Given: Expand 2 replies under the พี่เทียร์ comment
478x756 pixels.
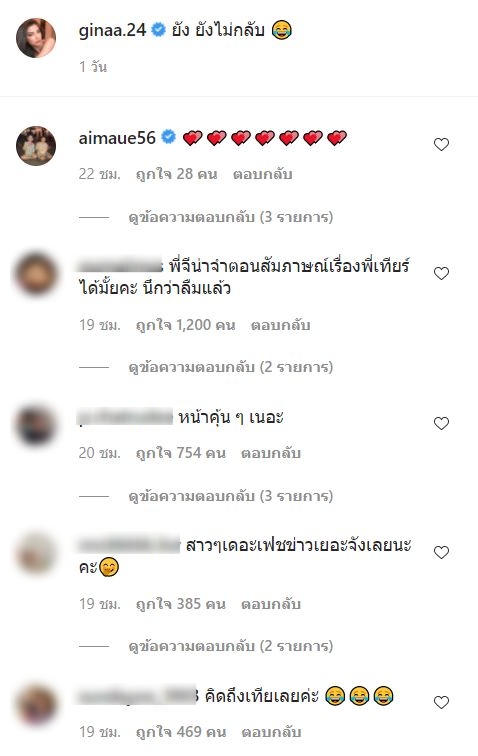Looking at the screenshot, I should pyautogui.click(x=231, y=367).
